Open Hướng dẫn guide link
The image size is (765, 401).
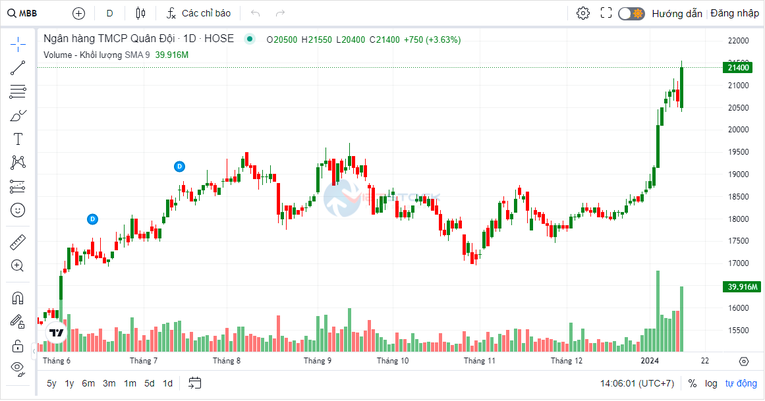point(677,14)
